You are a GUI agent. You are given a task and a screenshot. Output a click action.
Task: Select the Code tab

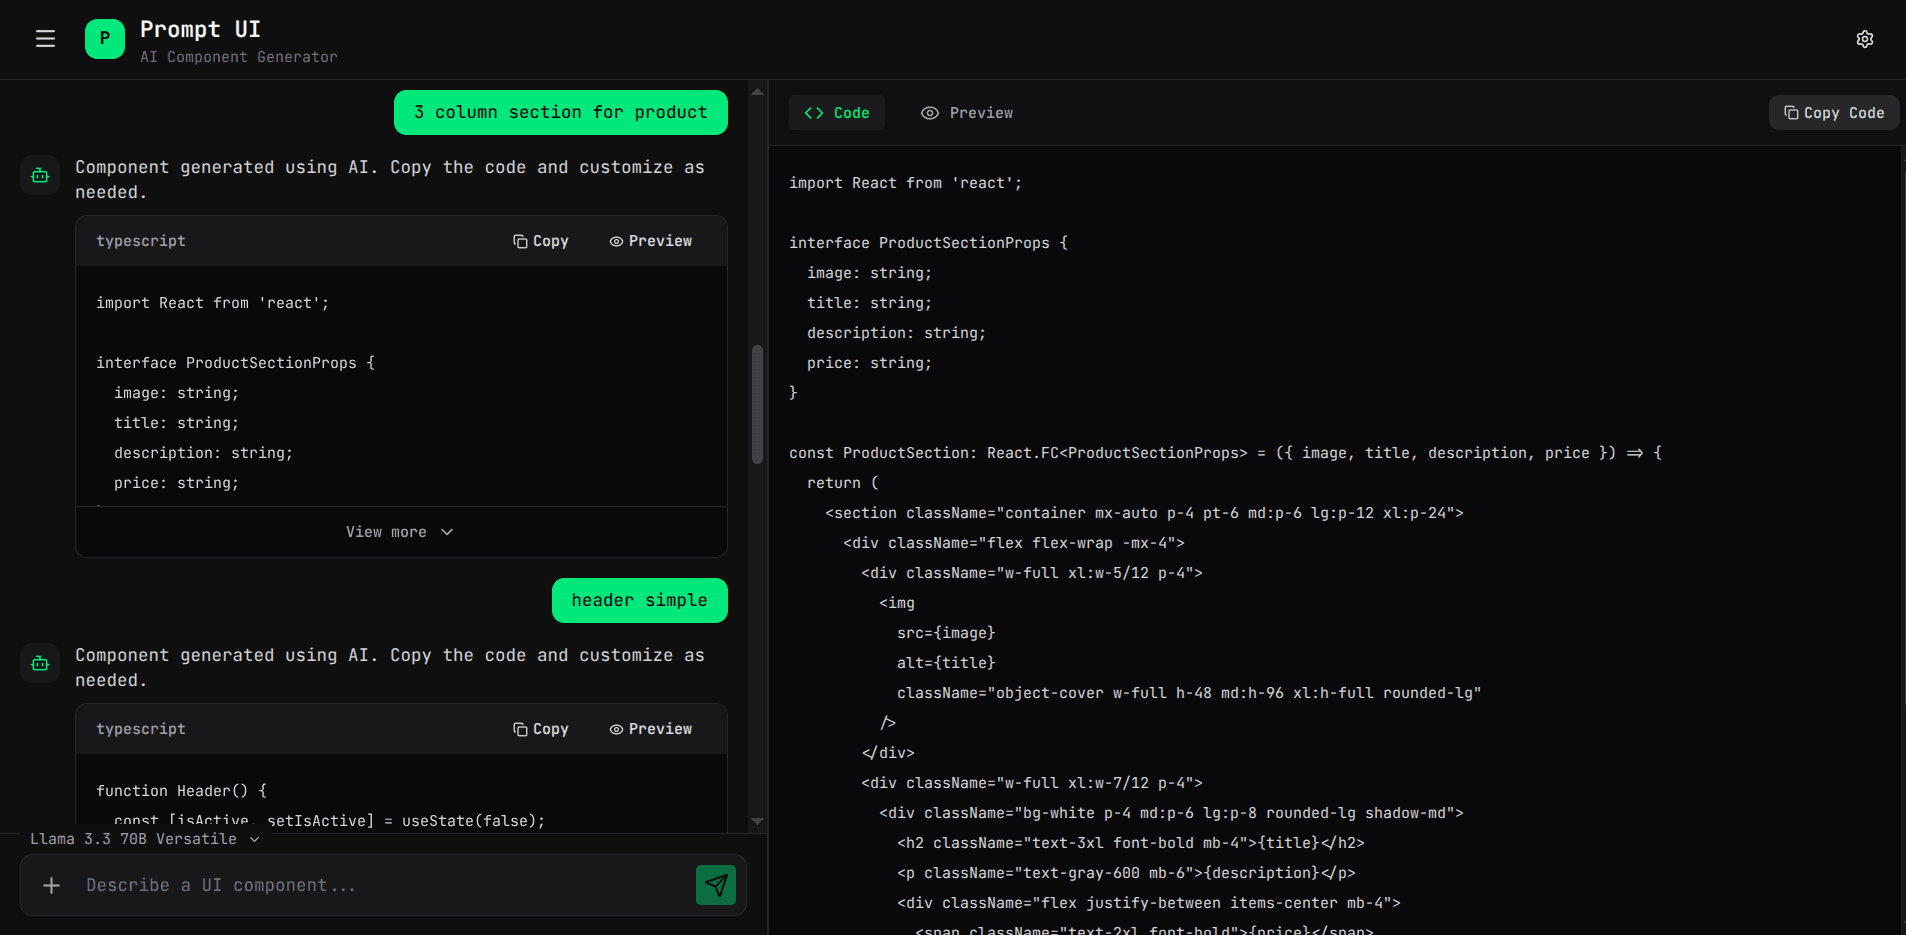[837, 112]
